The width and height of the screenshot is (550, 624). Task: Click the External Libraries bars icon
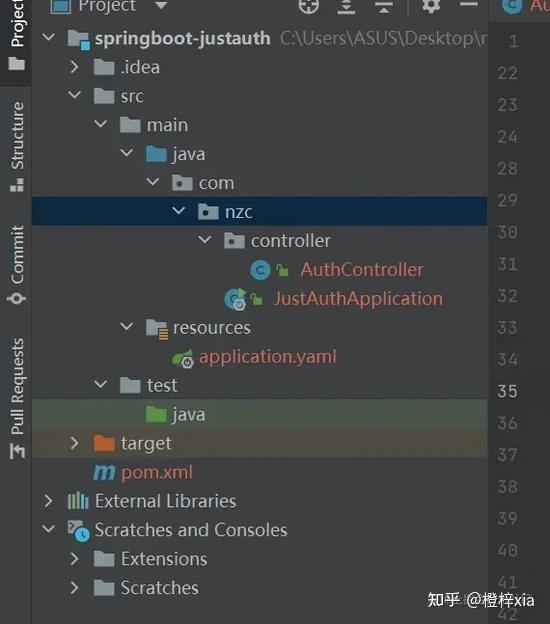[x=78, y=501]
